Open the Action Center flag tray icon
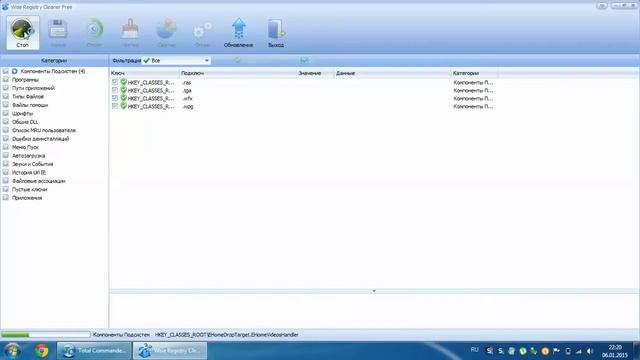640x360 pixels. pos(556,351)
